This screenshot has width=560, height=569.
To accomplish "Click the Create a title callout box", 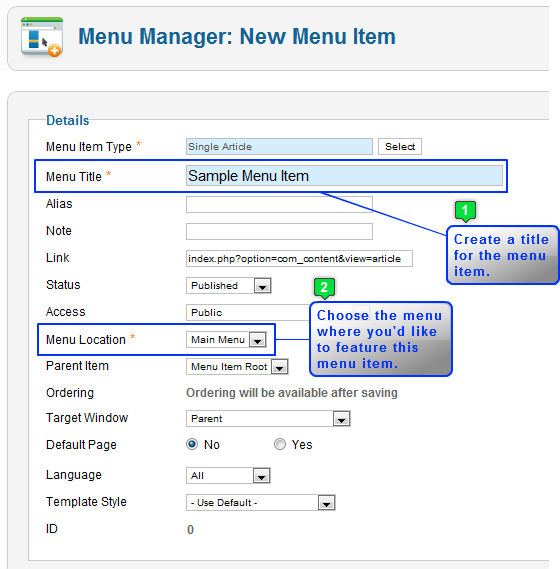I will coord(503,255).
